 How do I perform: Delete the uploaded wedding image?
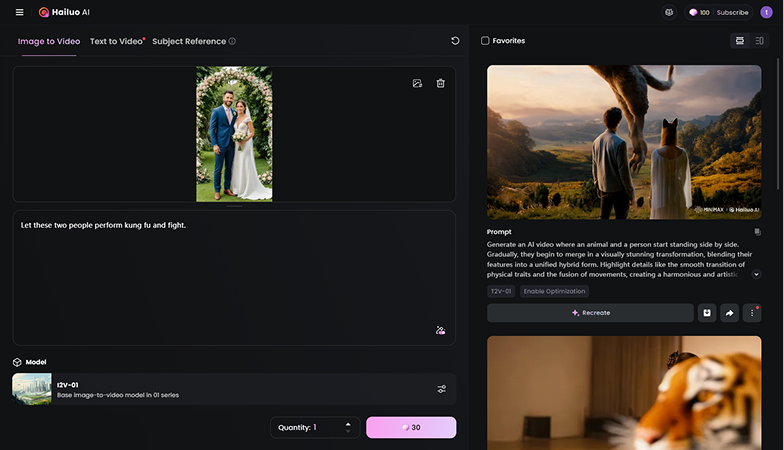point(440,83)
